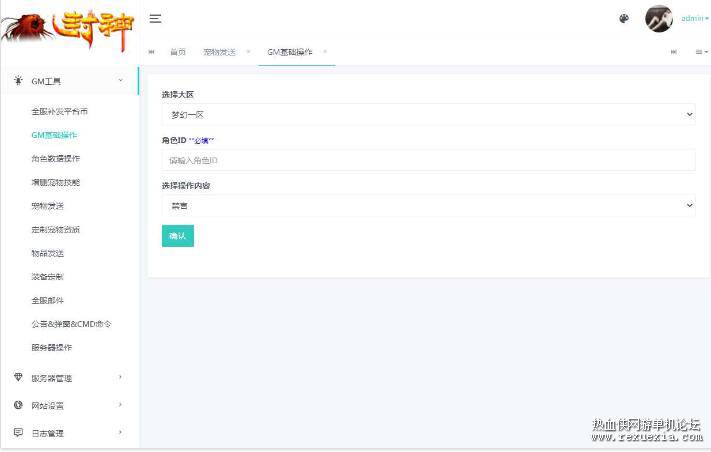711x452 pixels.
Task: Open 定制宠物资质 in the sidebar
Action: pos(55,229)
